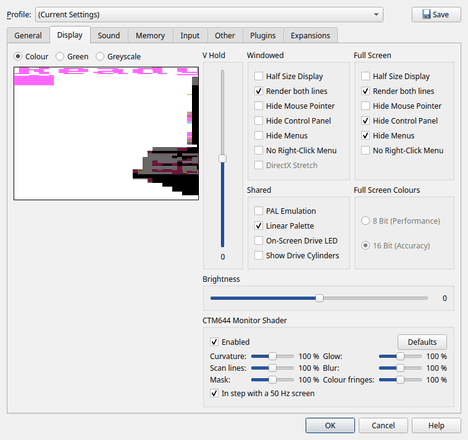
Task: Switch to the Sound tab
Action: 109,35
